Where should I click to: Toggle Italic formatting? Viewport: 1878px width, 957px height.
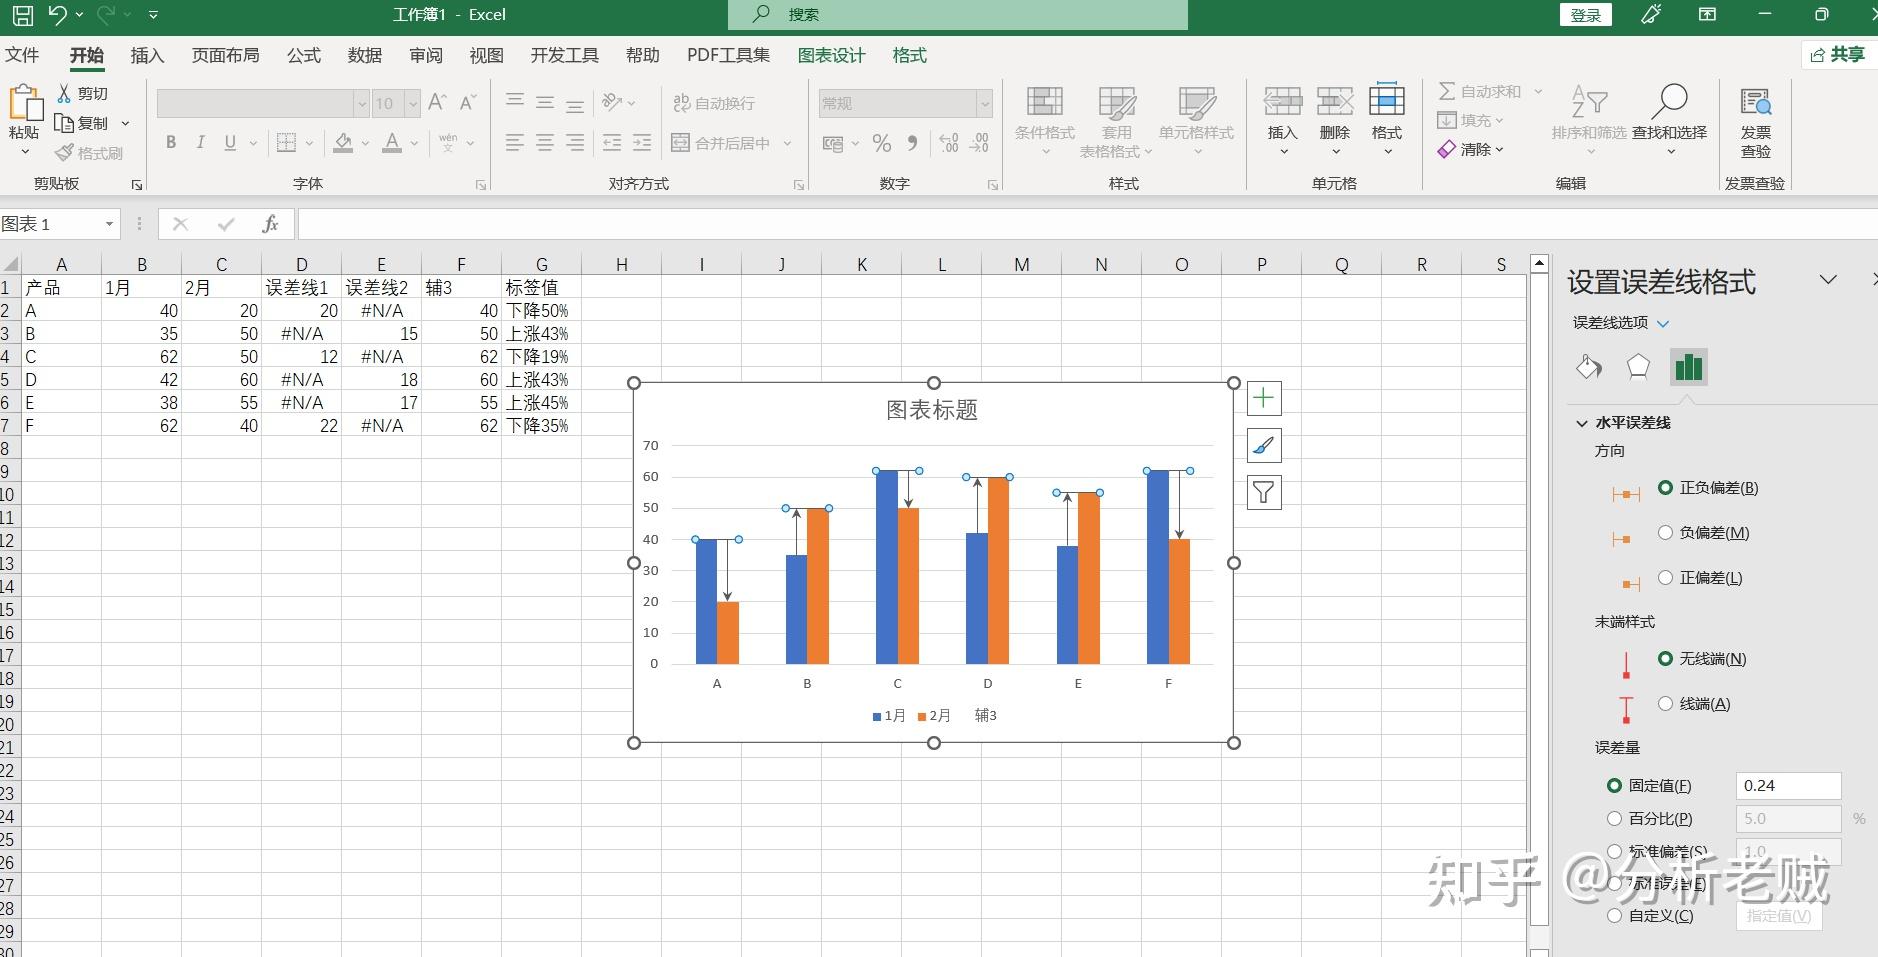point(200,143)
